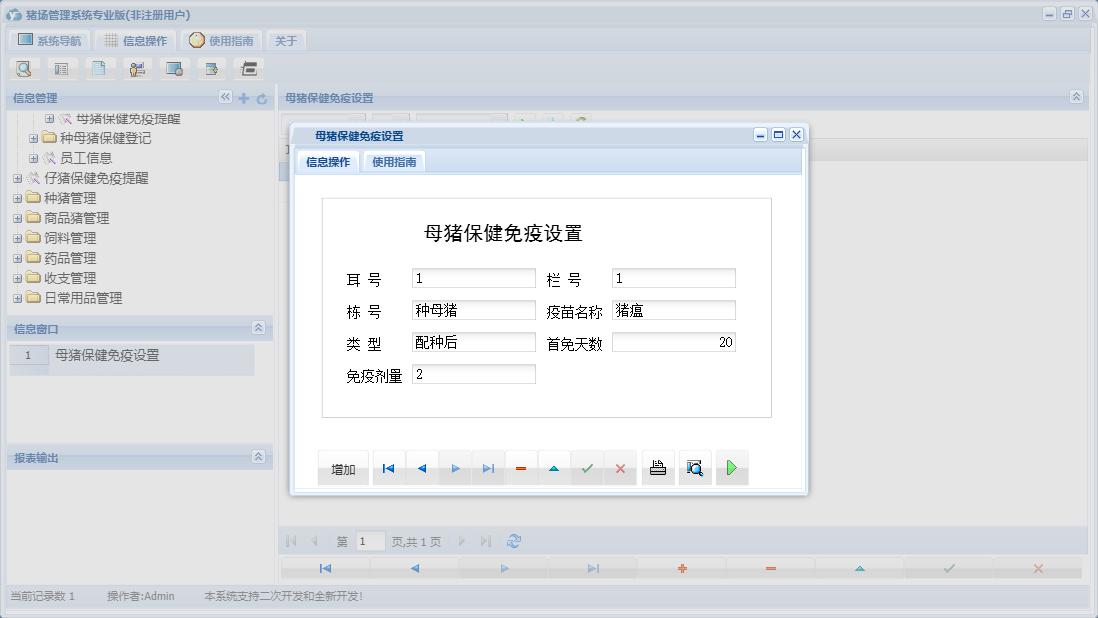Expand the 种猪管理 folder node
Image resolution: width=1098 pixels, height=618 pixels.
pyautogui.click(x=18, y=198)
